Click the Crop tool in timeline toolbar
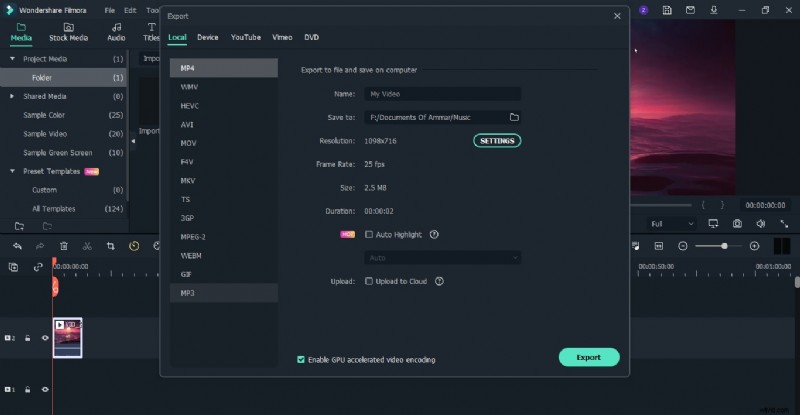This screenshot has width=800, height=415. pyautogui.click(x=110, y=246)
